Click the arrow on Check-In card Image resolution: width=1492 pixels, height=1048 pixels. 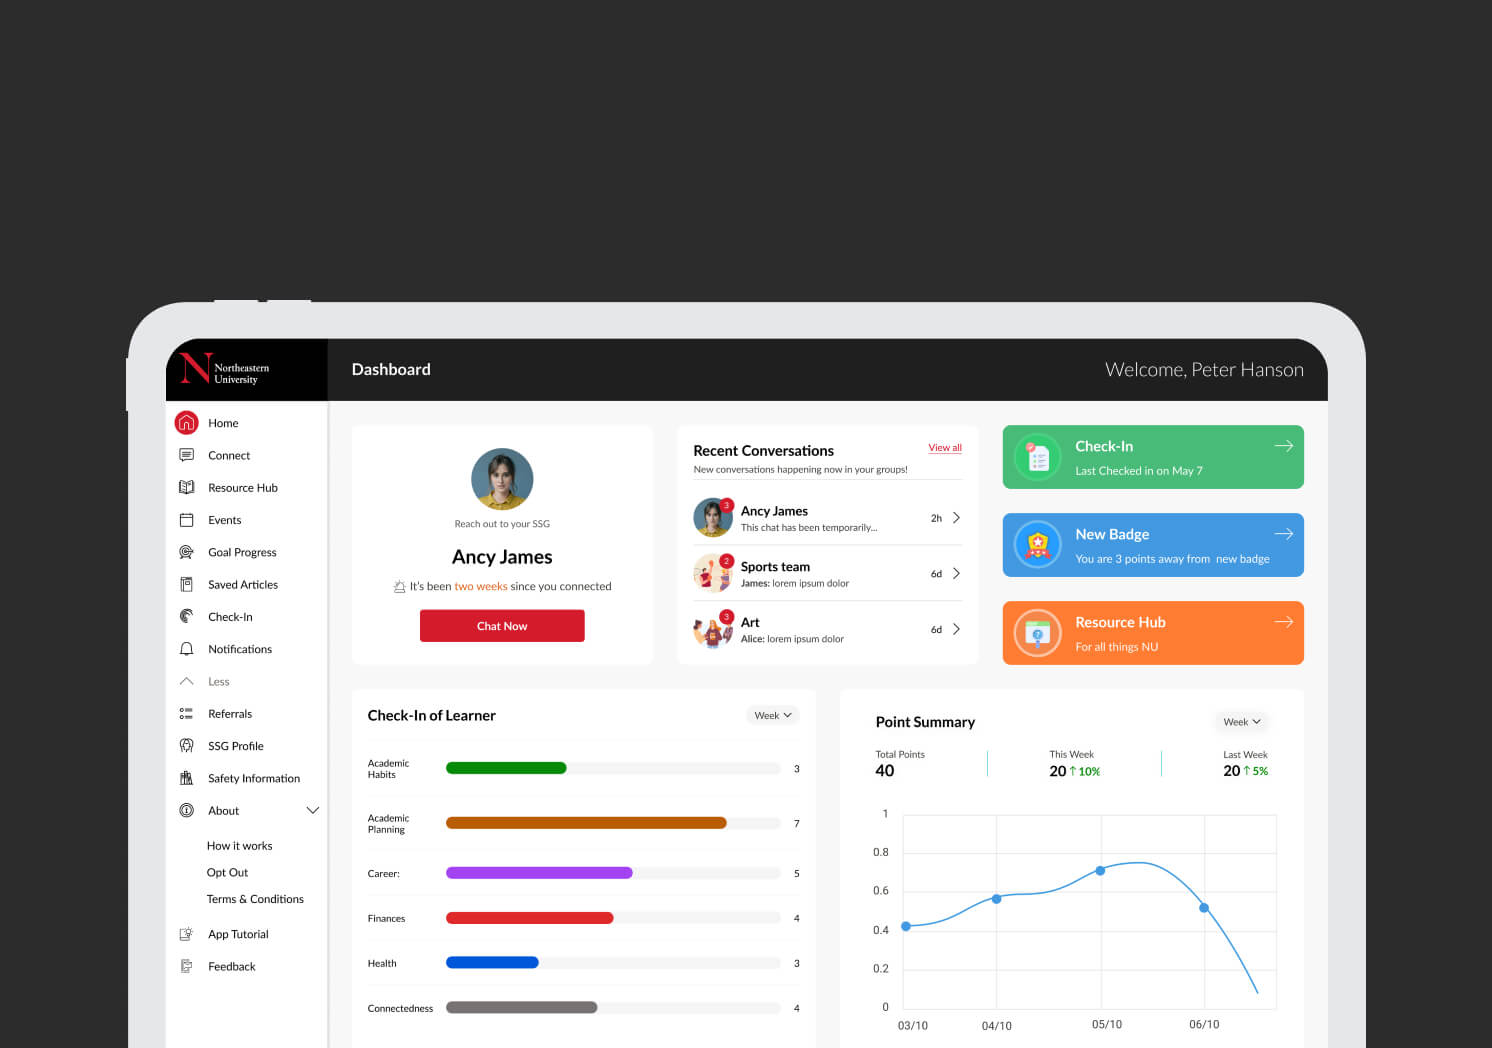pyautogui.click(x=1284, y=446)
